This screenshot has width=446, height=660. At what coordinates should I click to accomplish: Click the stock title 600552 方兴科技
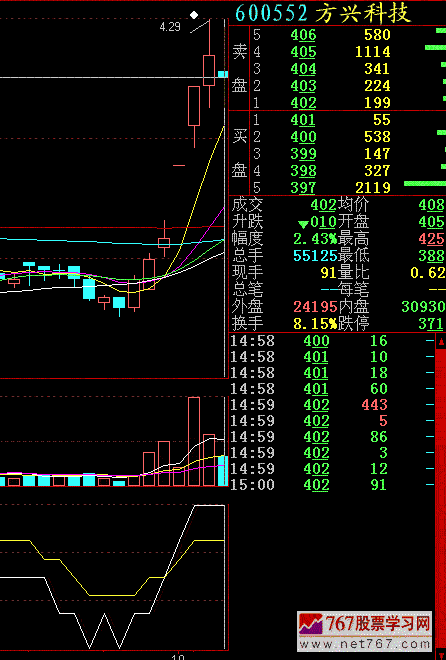[x=322, y=13]
